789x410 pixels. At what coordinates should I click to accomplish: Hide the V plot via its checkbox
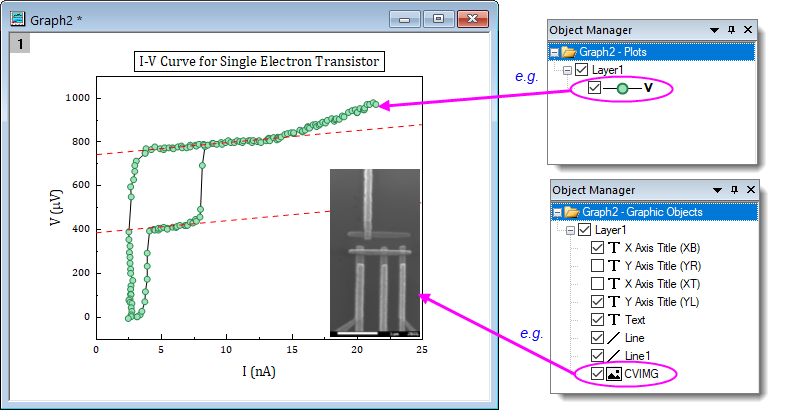point(596,89)
